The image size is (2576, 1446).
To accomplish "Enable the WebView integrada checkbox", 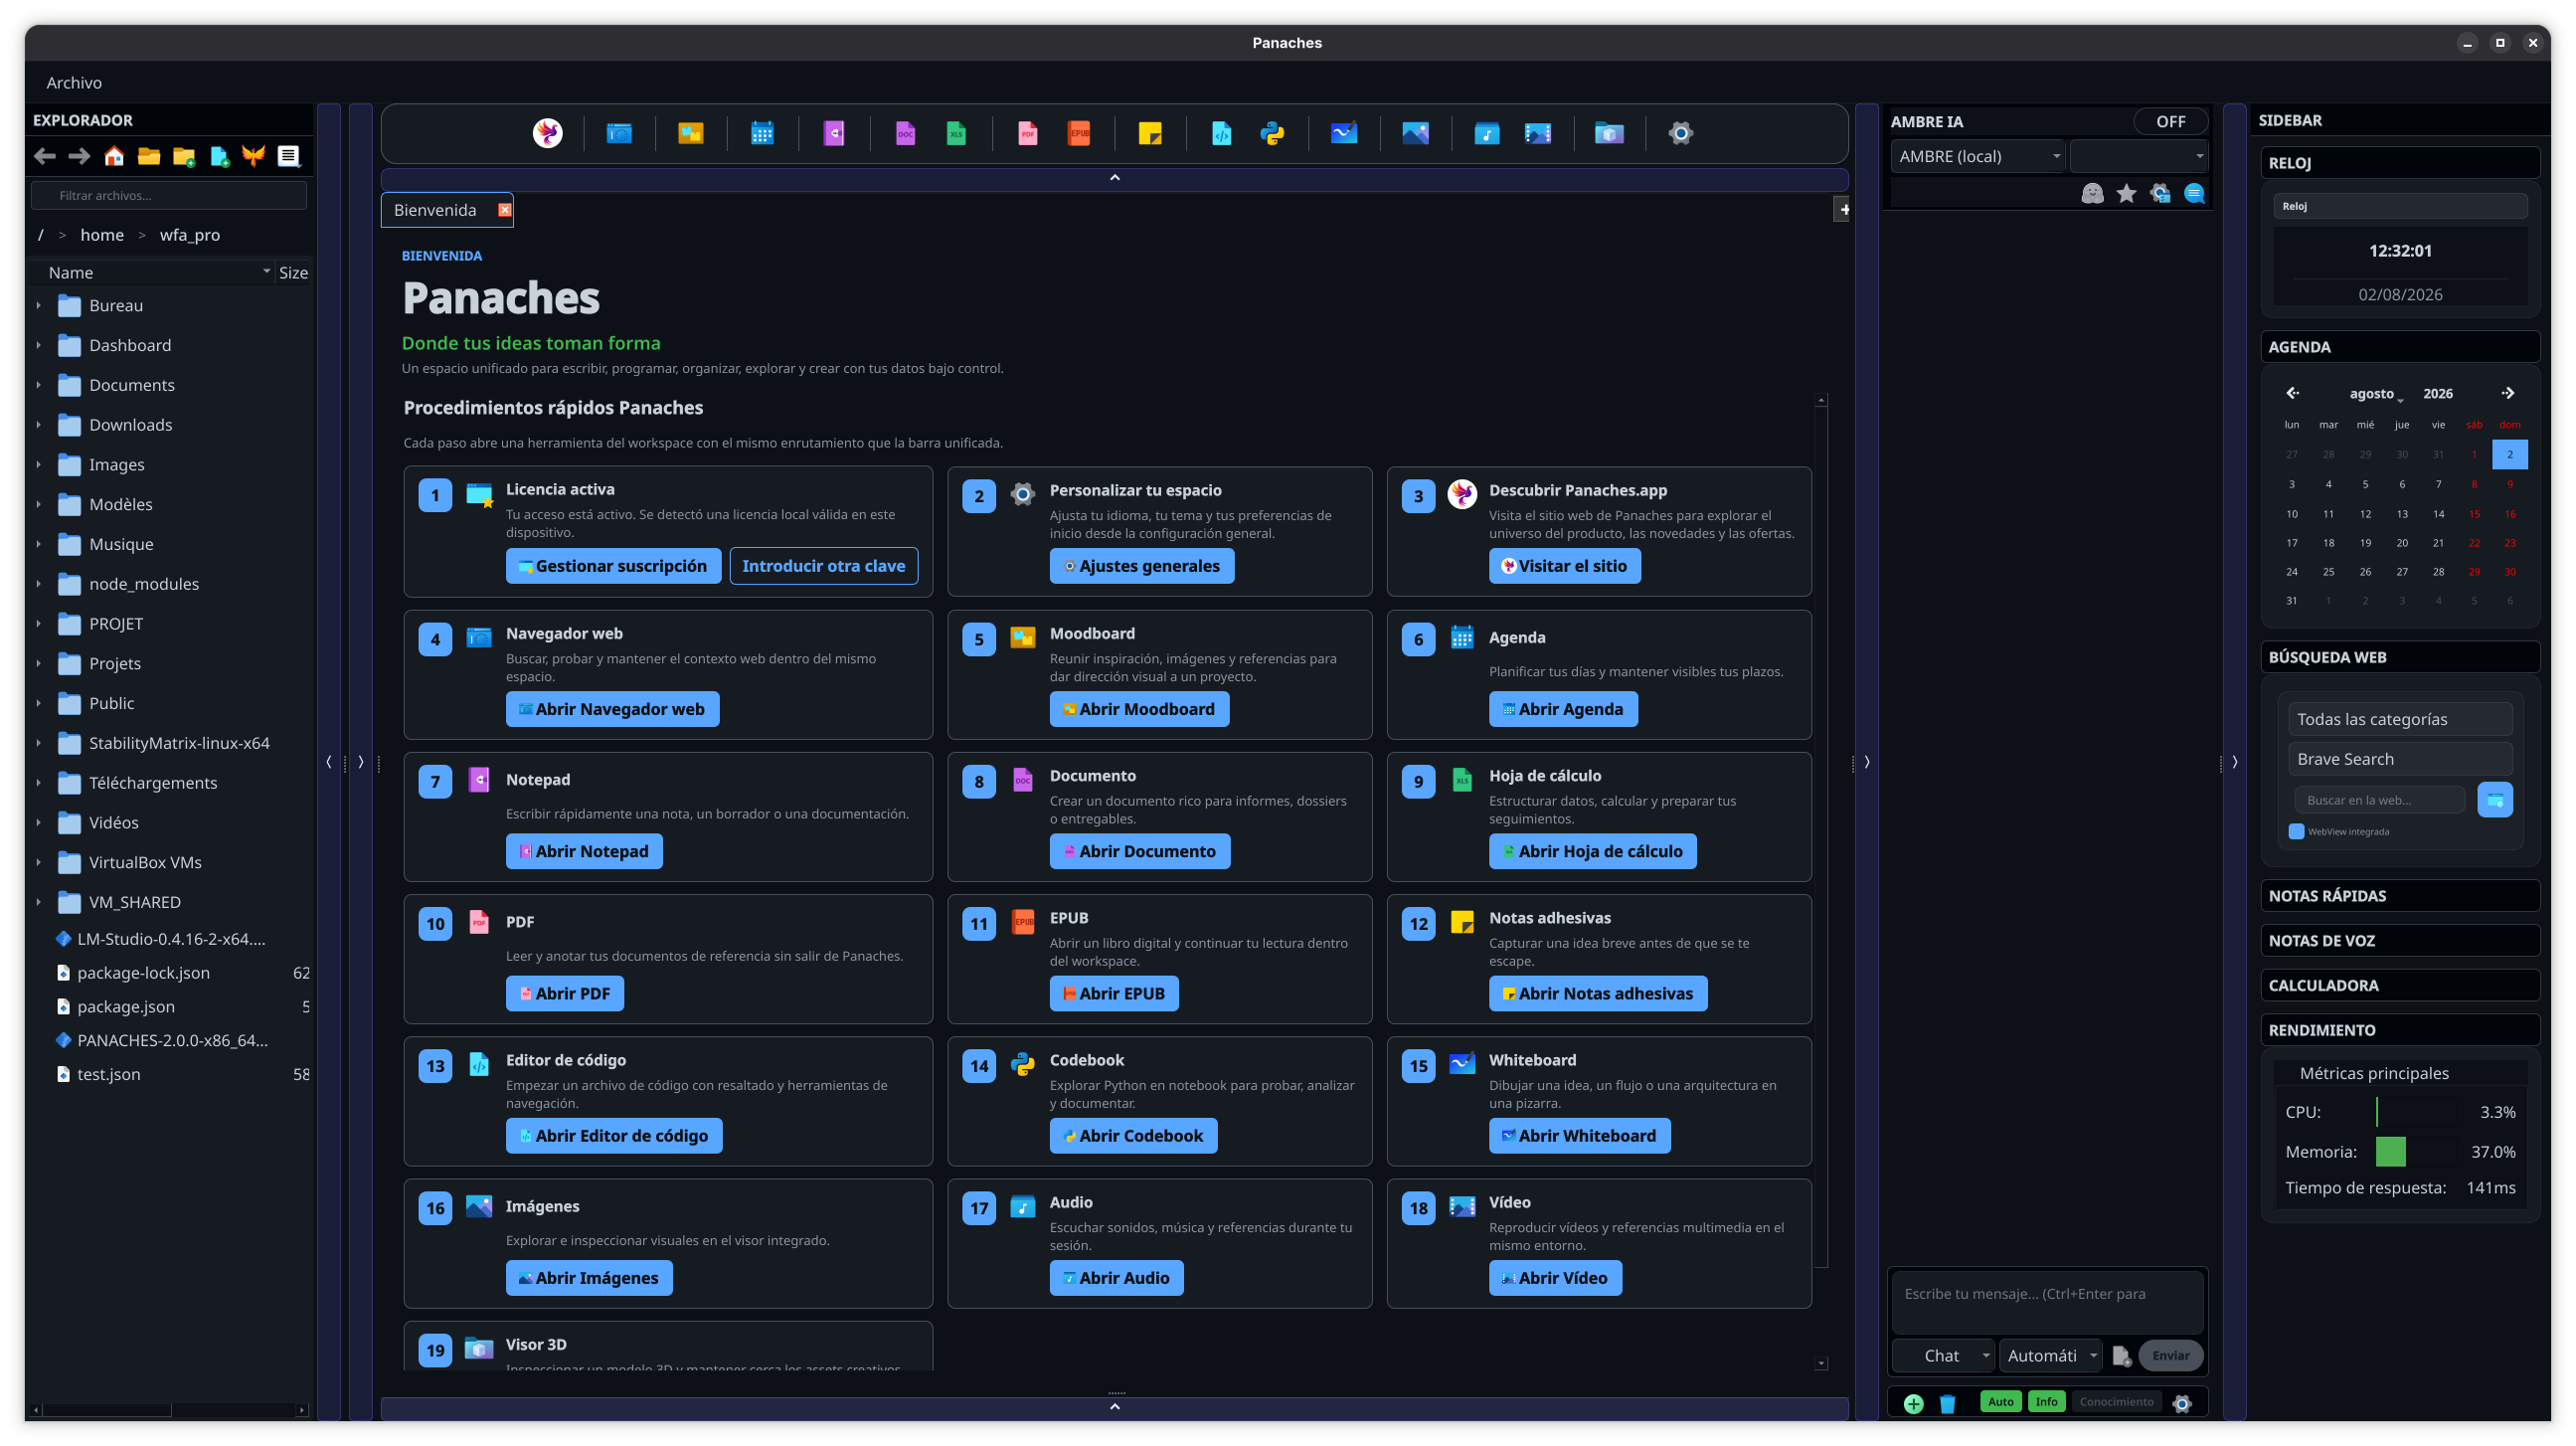I will point(2296,831).
